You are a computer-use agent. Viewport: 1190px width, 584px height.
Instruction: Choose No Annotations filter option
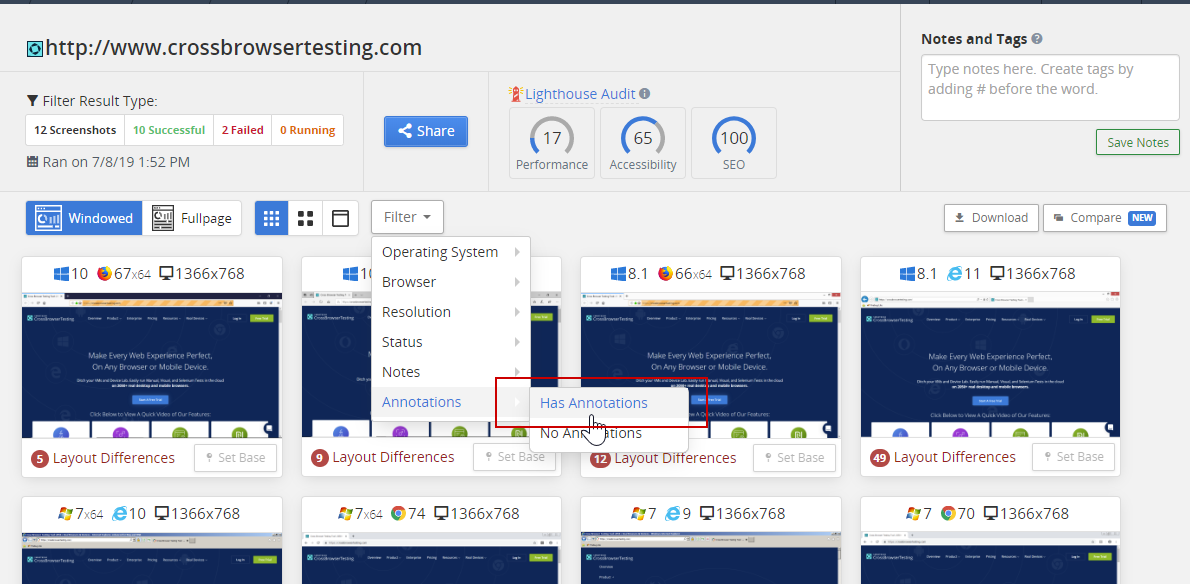(609, 433)
